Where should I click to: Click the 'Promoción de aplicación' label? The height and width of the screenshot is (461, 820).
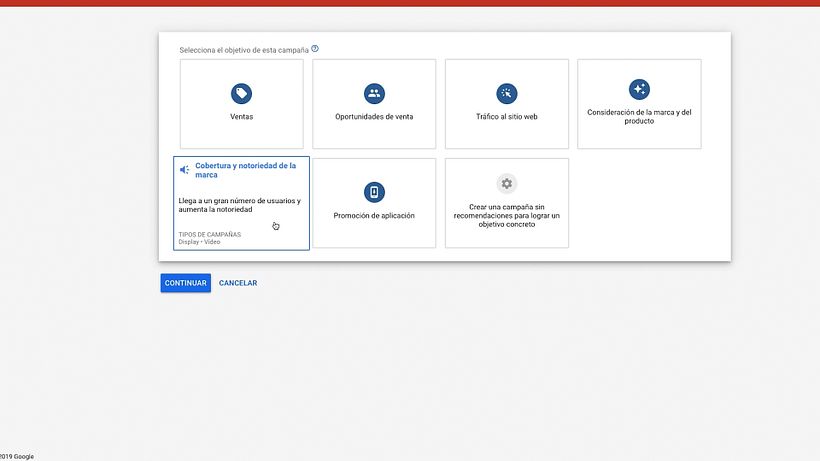(374, 215)
